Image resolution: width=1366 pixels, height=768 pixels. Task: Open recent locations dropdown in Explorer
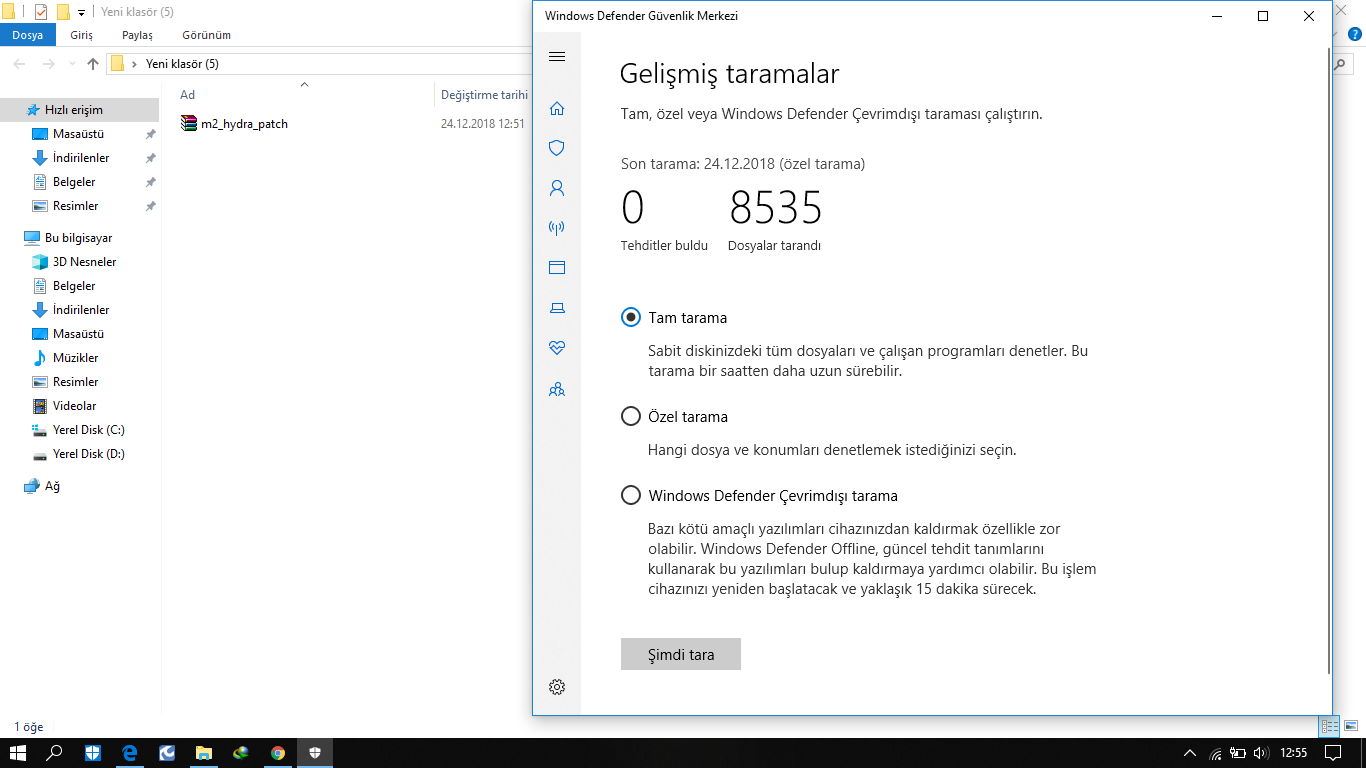tap(71, 64)
